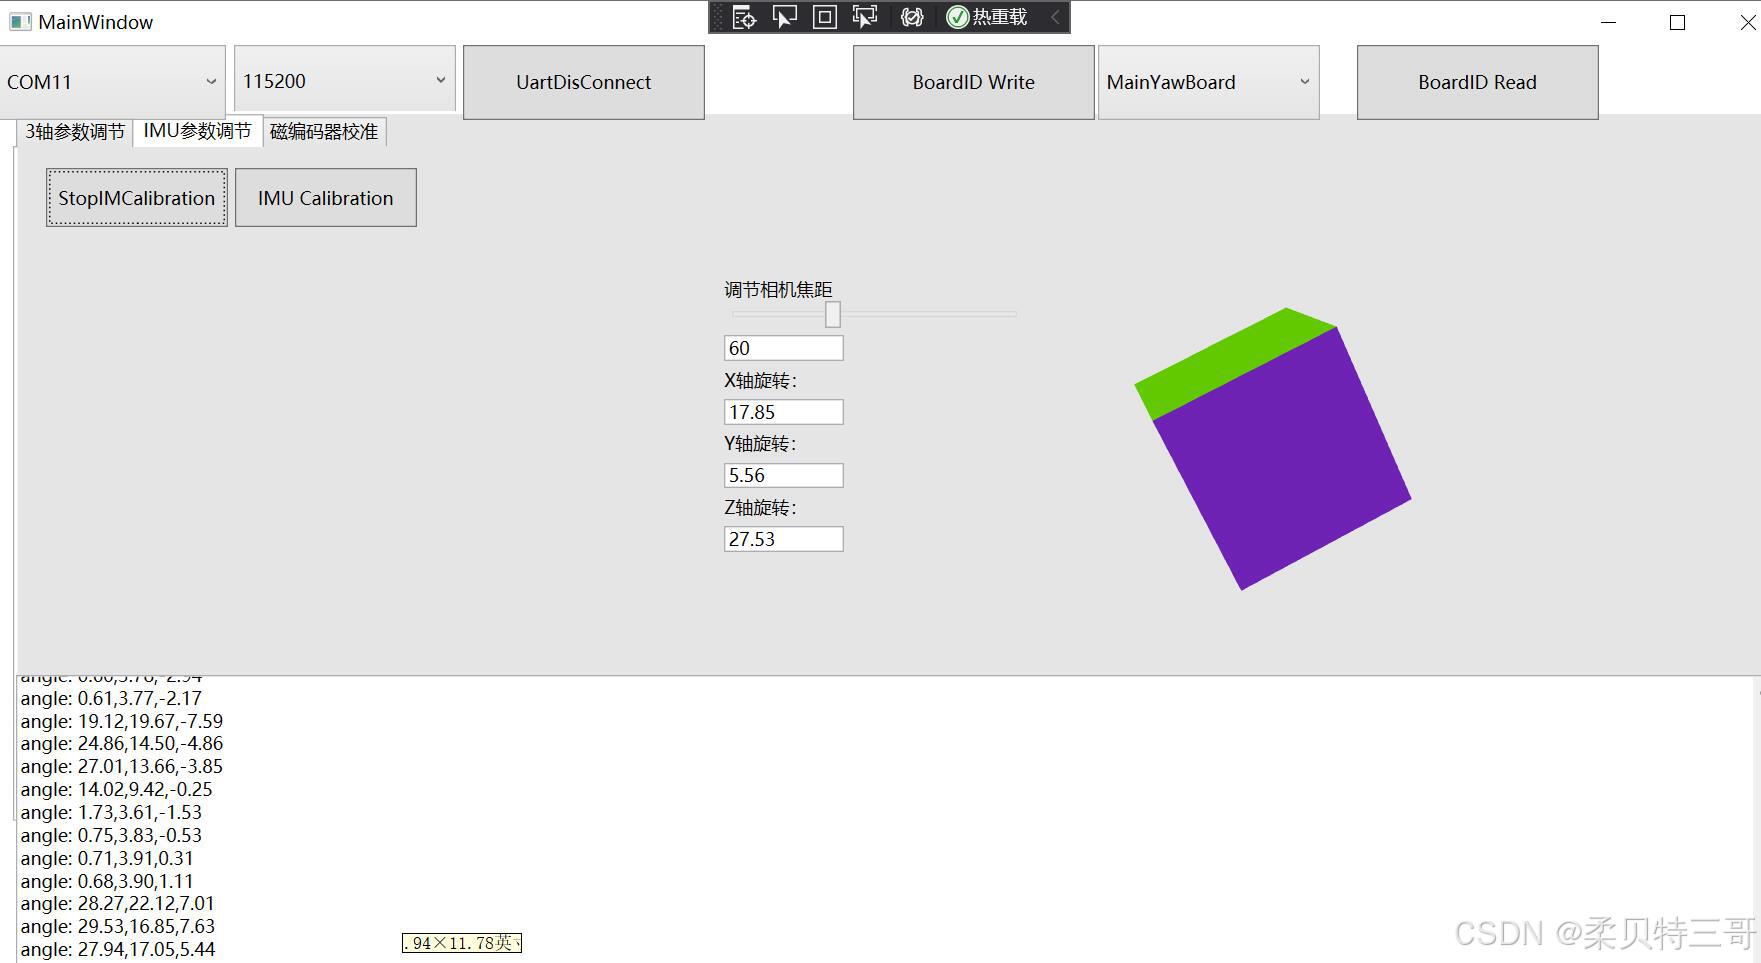Switch to the 3轴参数调节 tab

coord(75,132)
